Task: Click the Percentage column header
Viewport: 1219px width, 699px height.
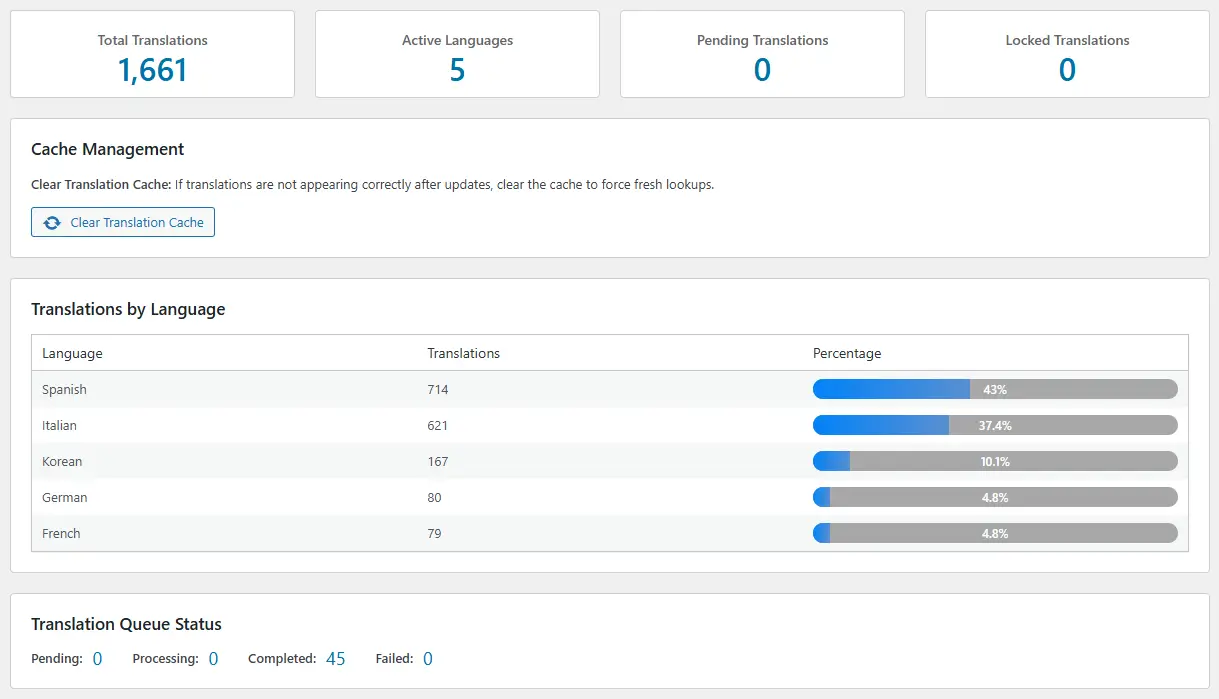Action: point(847,353)
